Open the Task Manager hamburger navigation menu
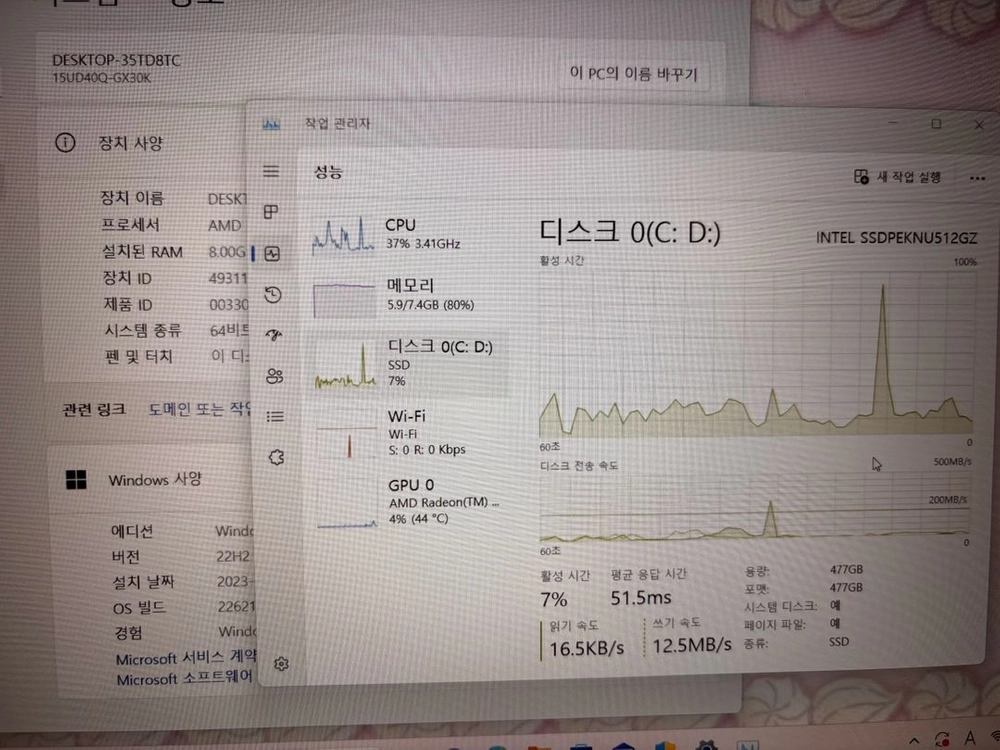1000x750 pixels. pos(271,171)
